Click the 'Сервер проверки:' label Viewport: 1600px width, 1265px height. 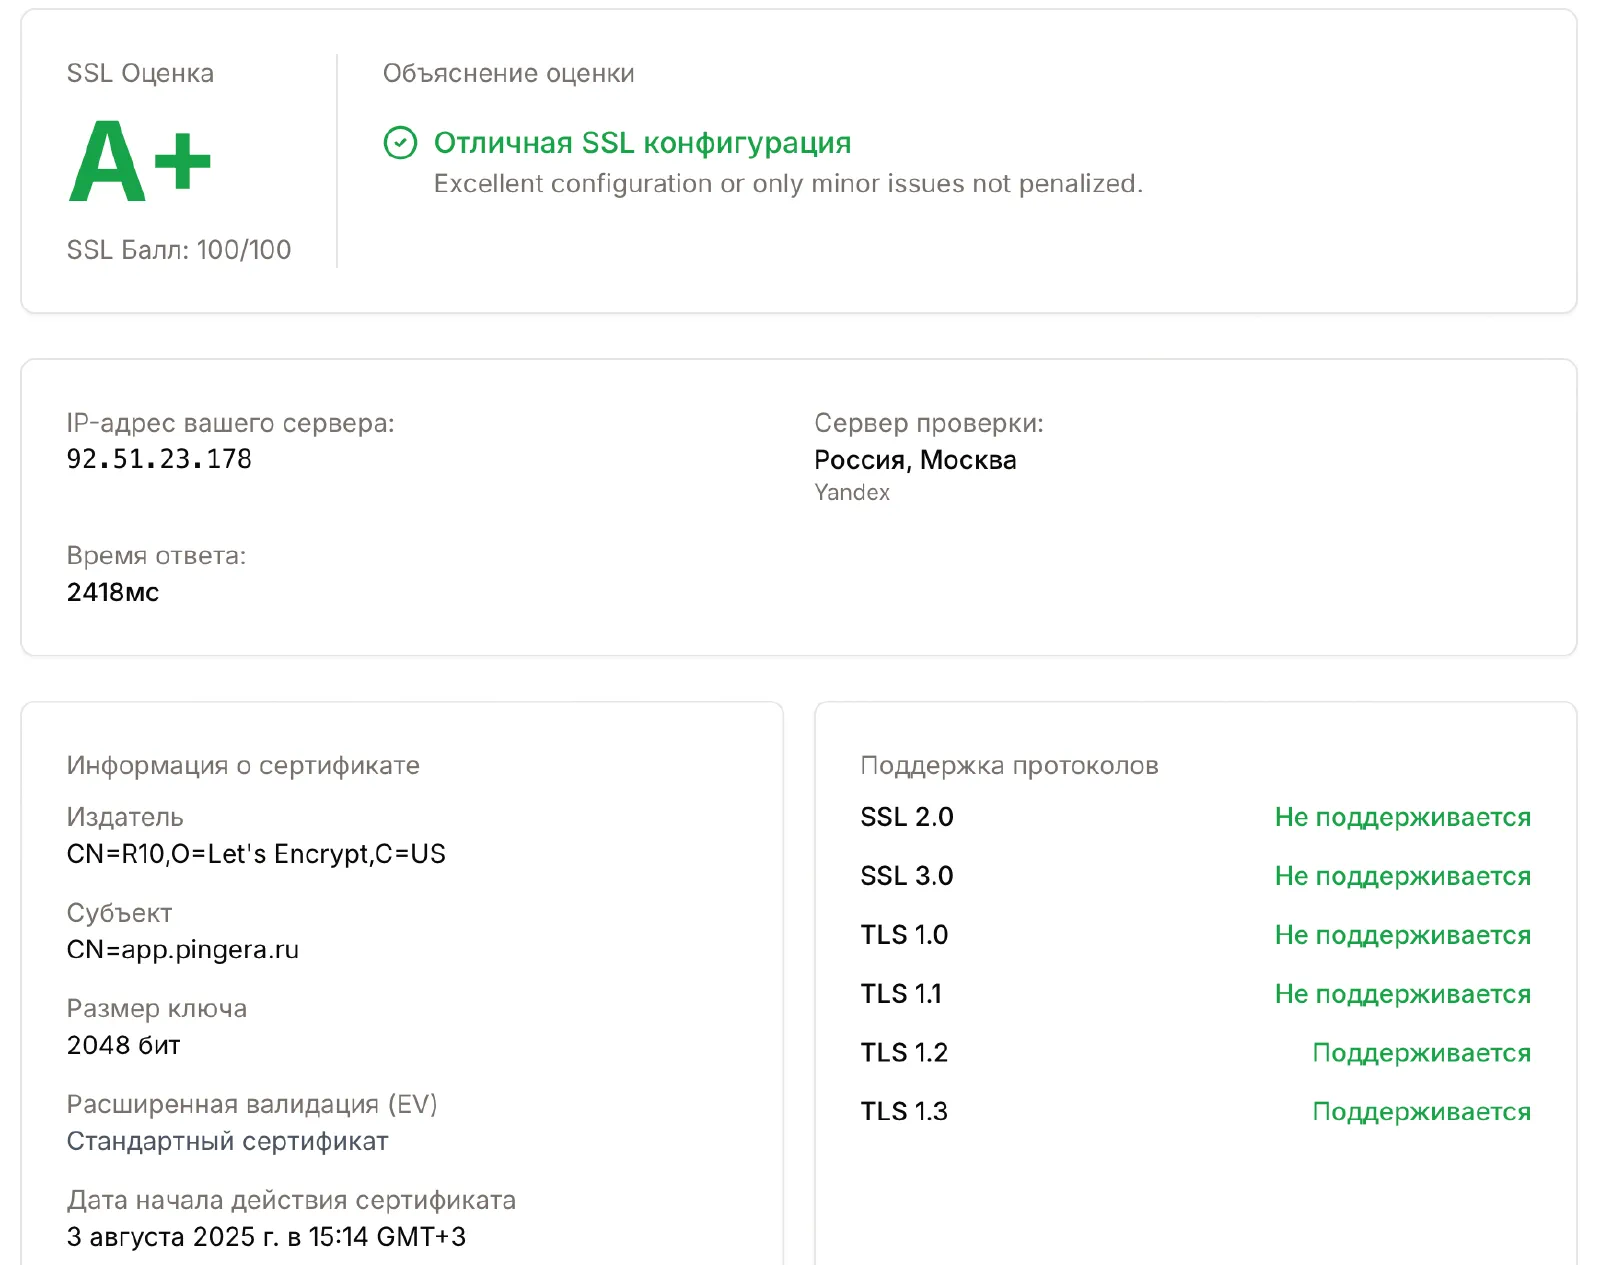pyautogui.click(x=929, y=423)
